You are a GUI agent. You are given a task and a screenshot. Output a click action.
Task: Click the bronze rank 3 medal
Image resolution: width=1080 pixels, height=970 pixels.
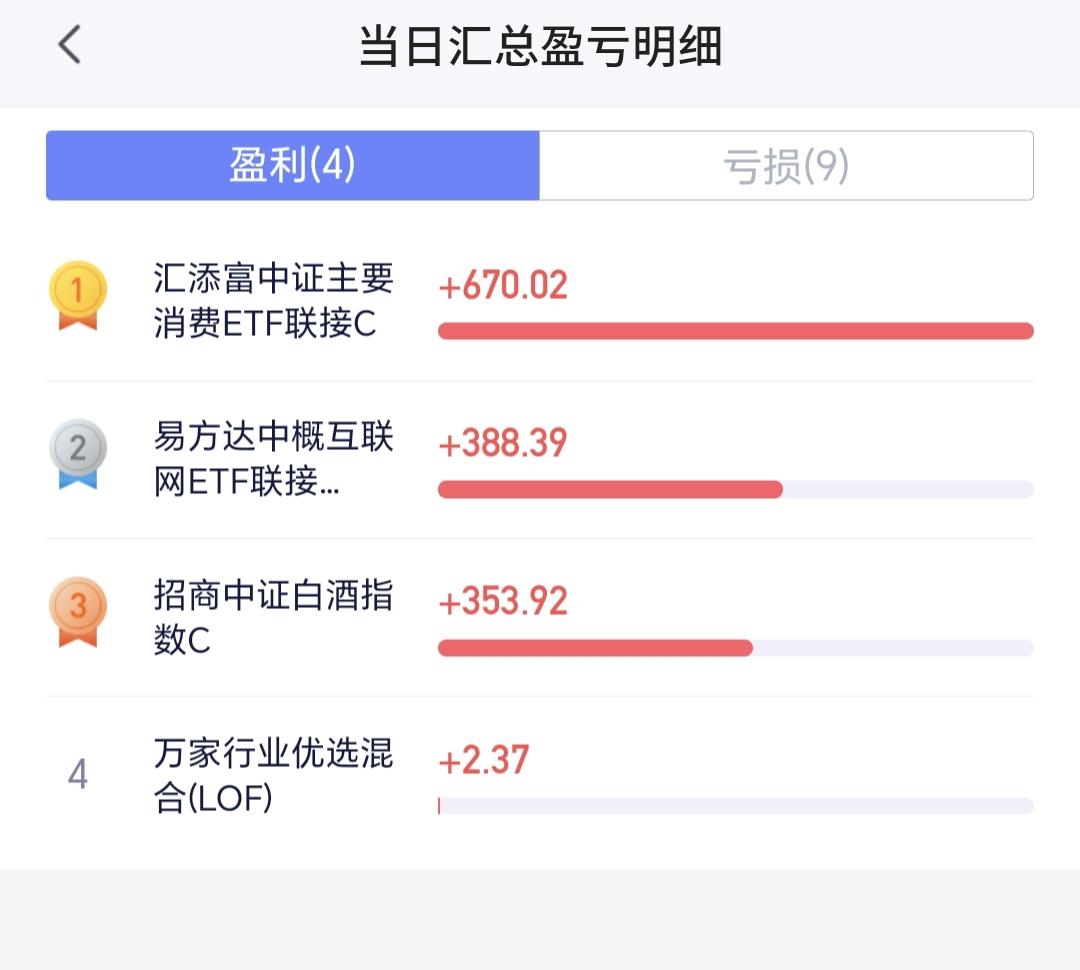[78, 612]
